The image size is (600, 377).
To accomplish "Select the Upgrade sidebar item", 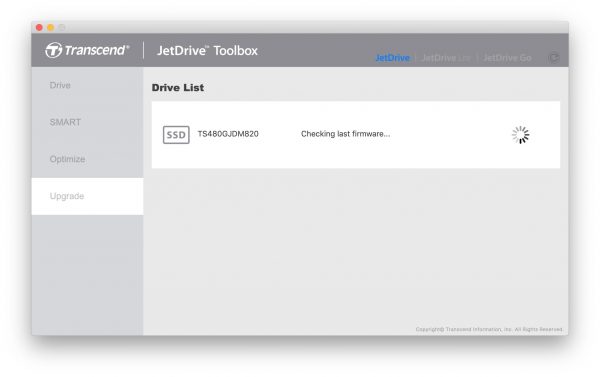I will (x=87, y=196).
